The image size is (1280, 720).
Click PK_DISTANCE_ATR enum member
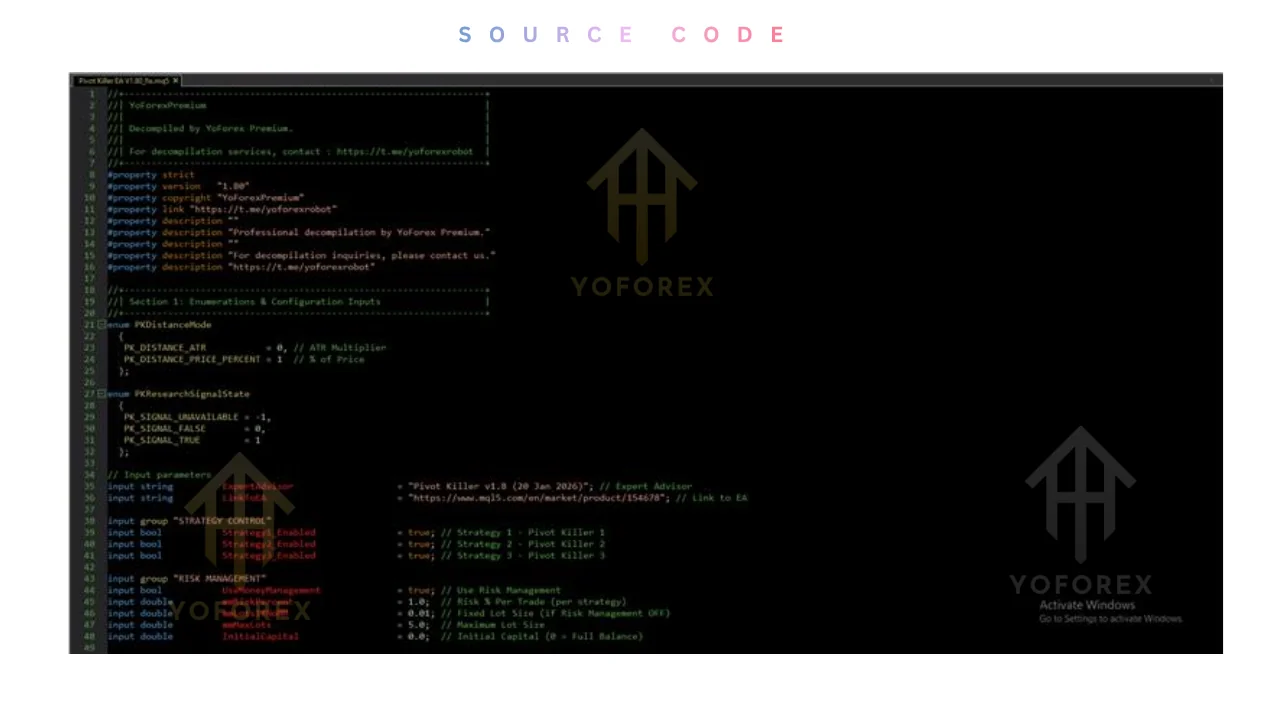165,348
